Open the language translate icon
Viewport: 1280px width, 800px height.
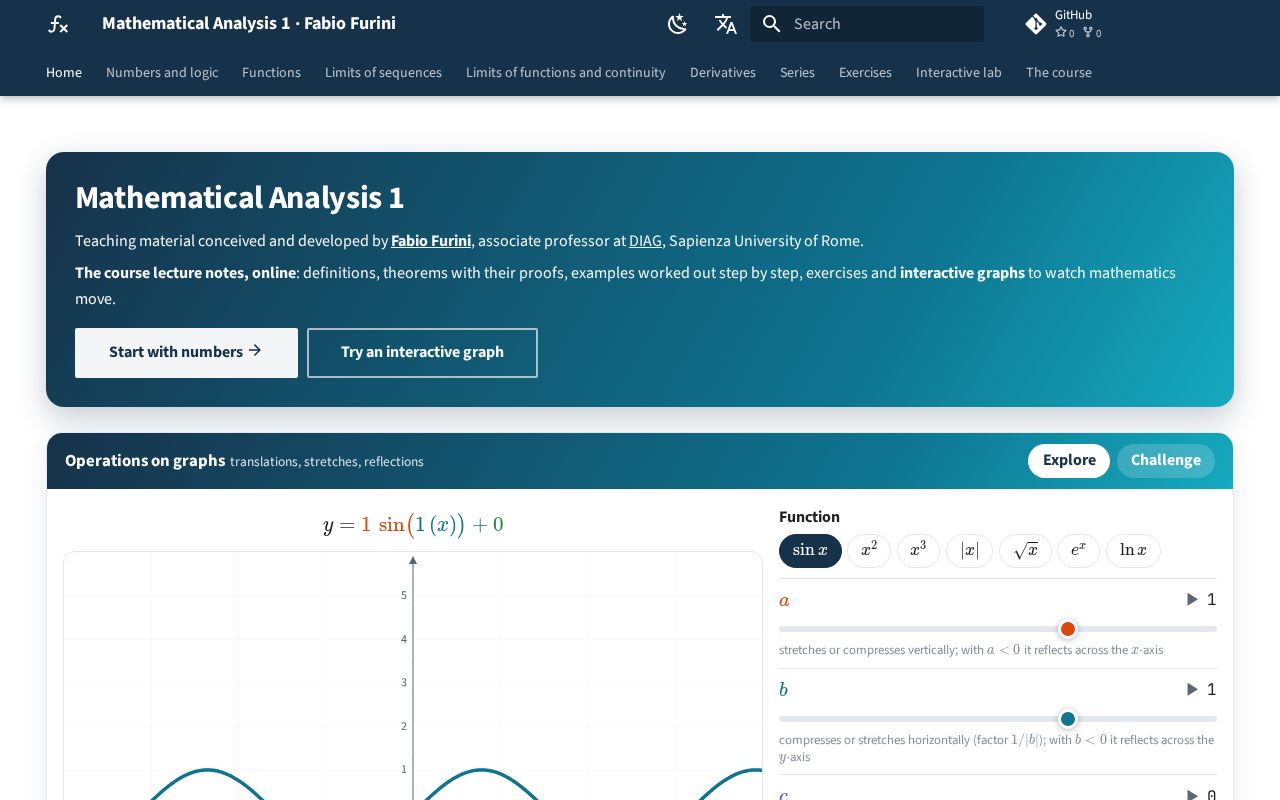point(726,24)
